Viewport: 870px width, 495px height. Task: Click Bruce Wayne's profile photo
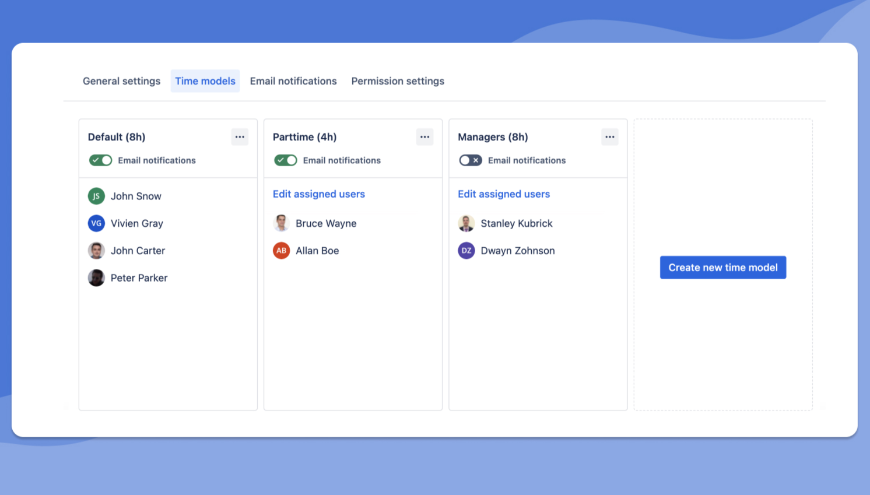click(x=281, y=223)
